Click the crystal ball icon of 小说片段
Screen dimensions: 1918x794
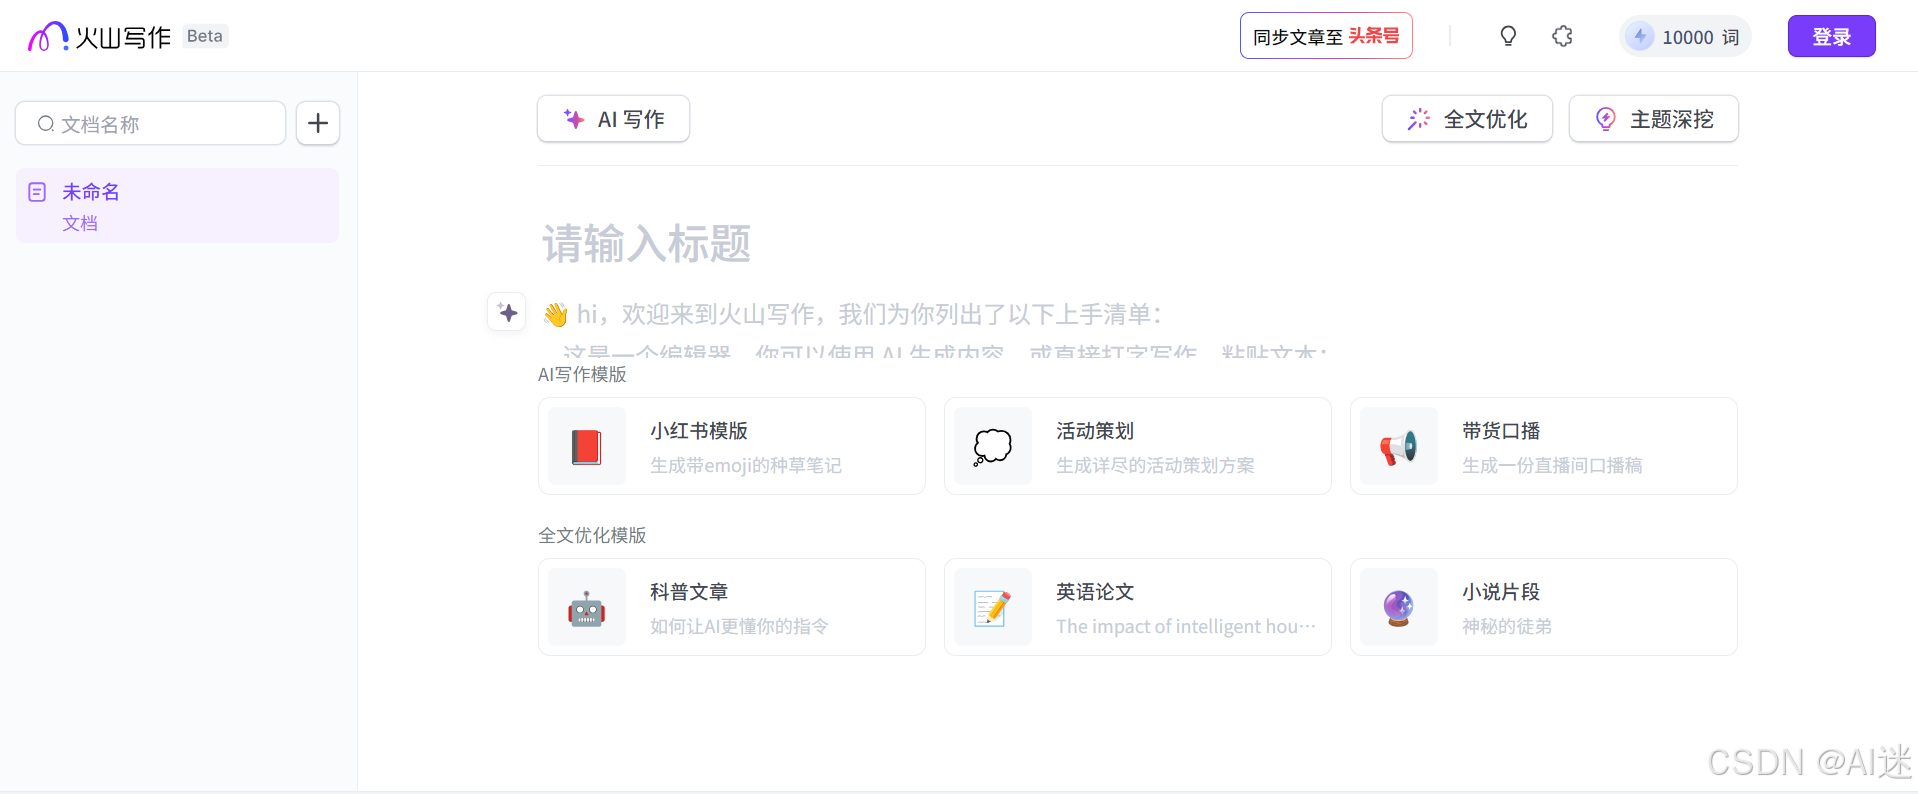click(1399, 607)
